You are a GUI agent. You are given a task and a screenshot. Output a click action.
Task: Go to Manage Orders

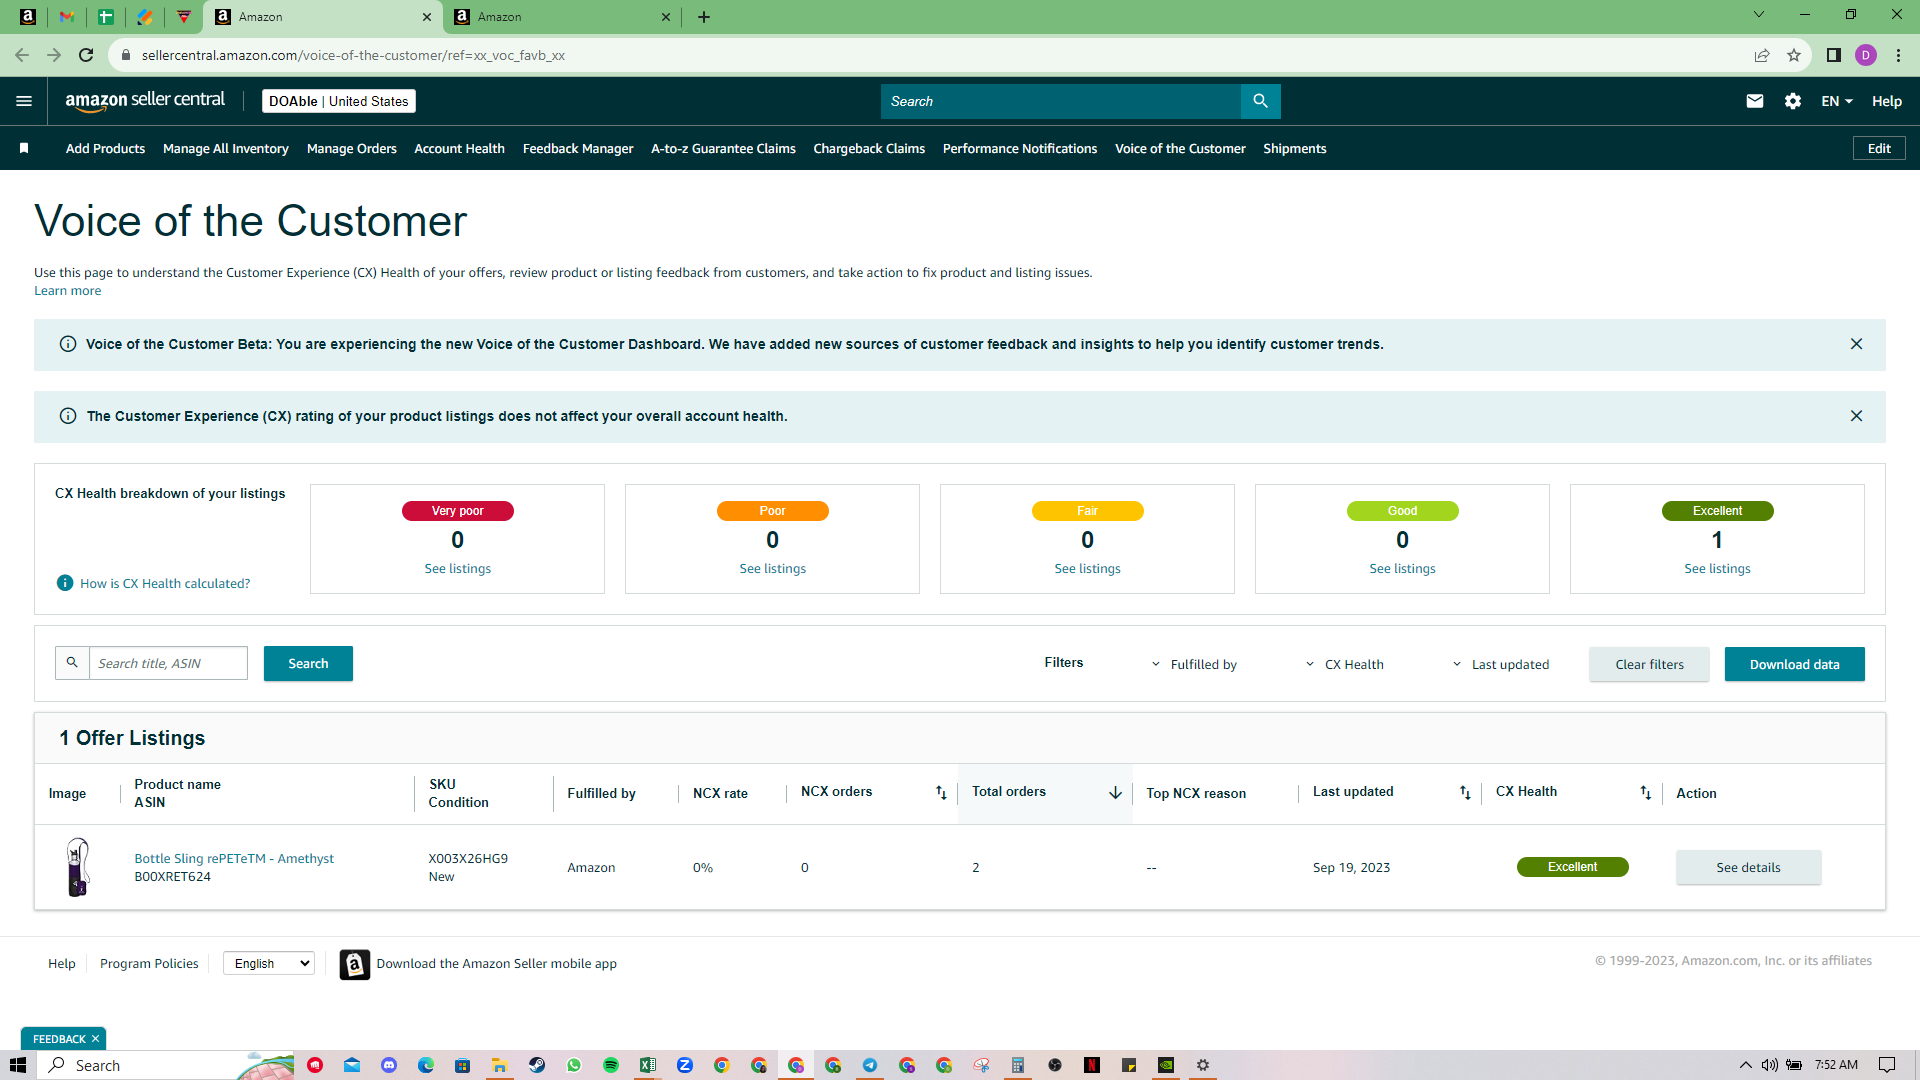[x=352, y=148]
